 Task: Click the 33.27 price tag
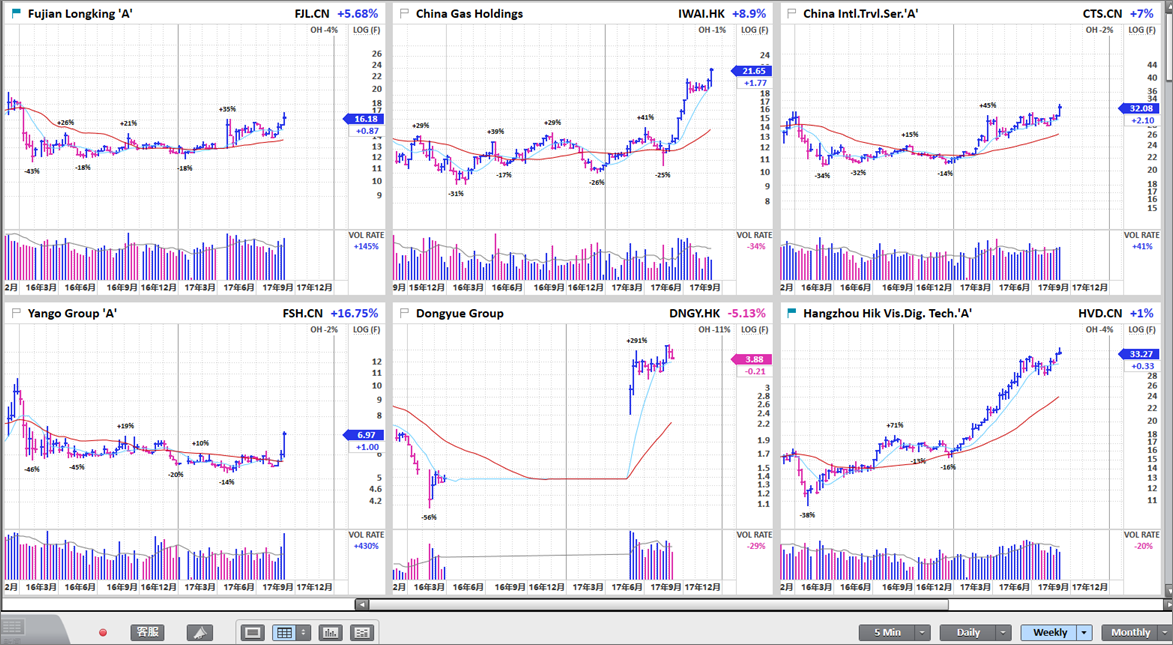(1138, 353)
